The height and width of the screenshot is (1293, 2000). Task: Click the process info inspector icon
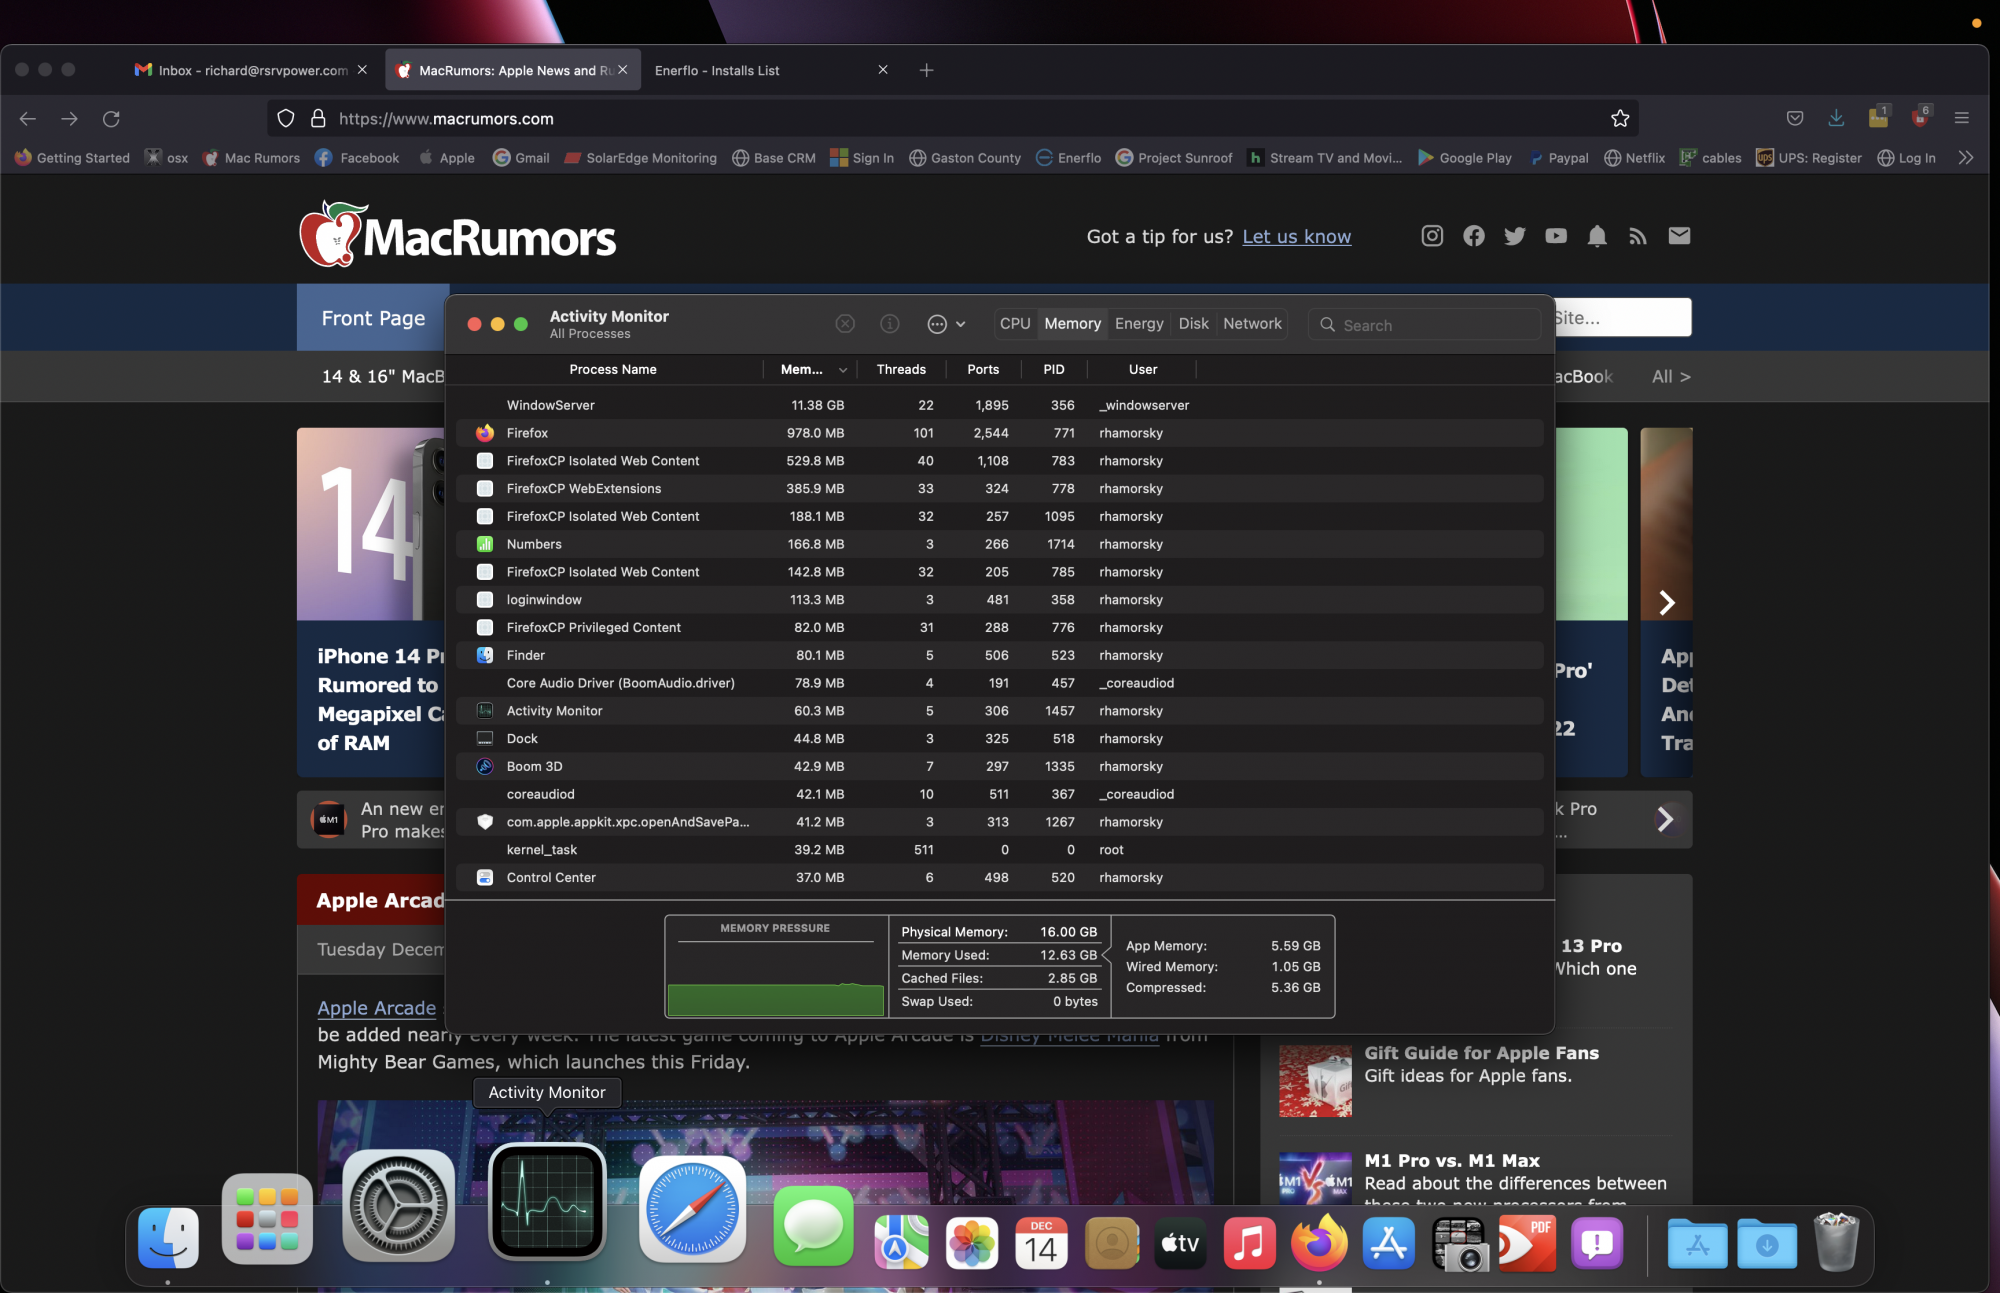tap(889, 324)
